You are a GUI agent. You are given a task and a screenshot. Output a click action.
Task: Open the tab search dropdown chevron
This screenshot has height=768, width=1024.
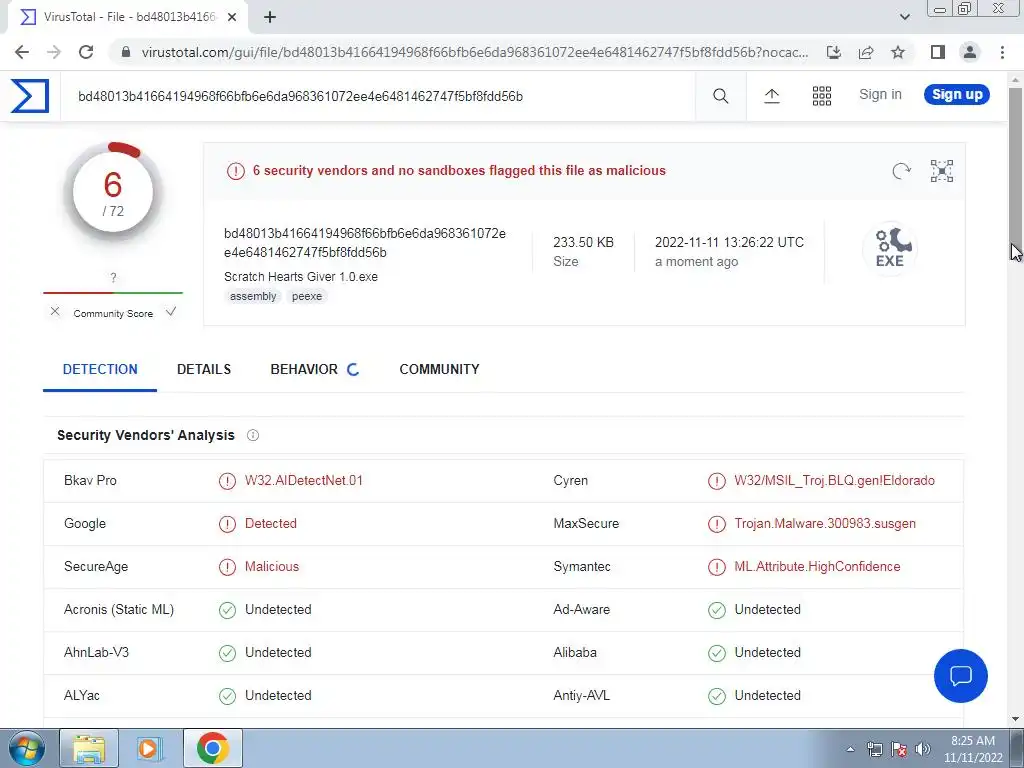click(904, 17)
